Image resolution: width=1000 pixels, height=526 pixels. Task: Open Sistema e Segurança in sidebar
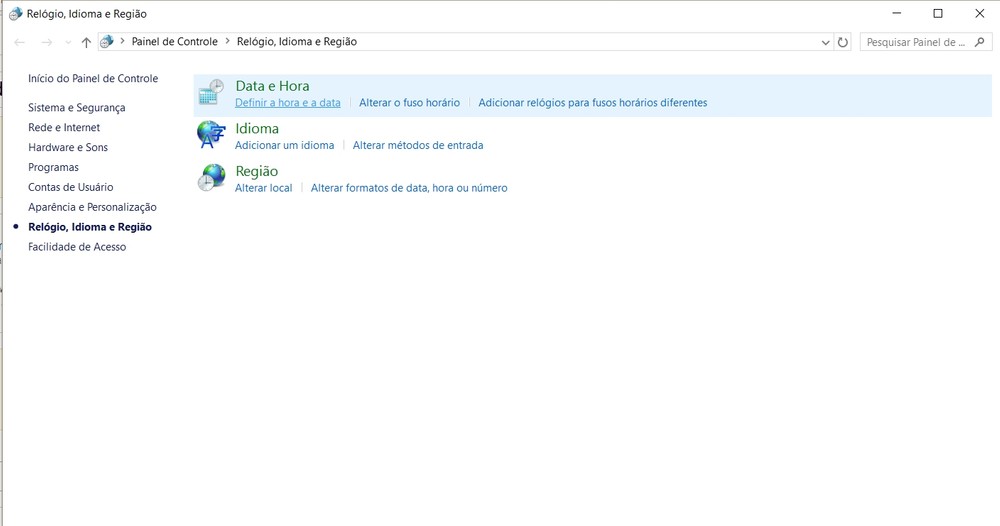point(77,108)
